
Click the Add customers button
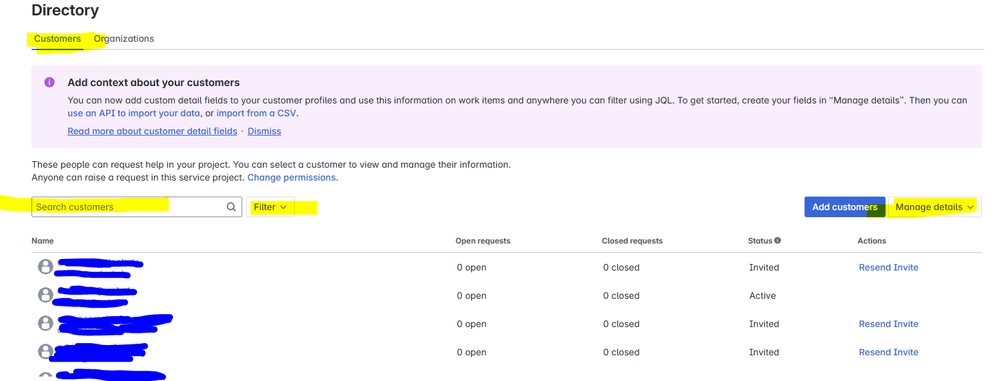click(845, 207)
